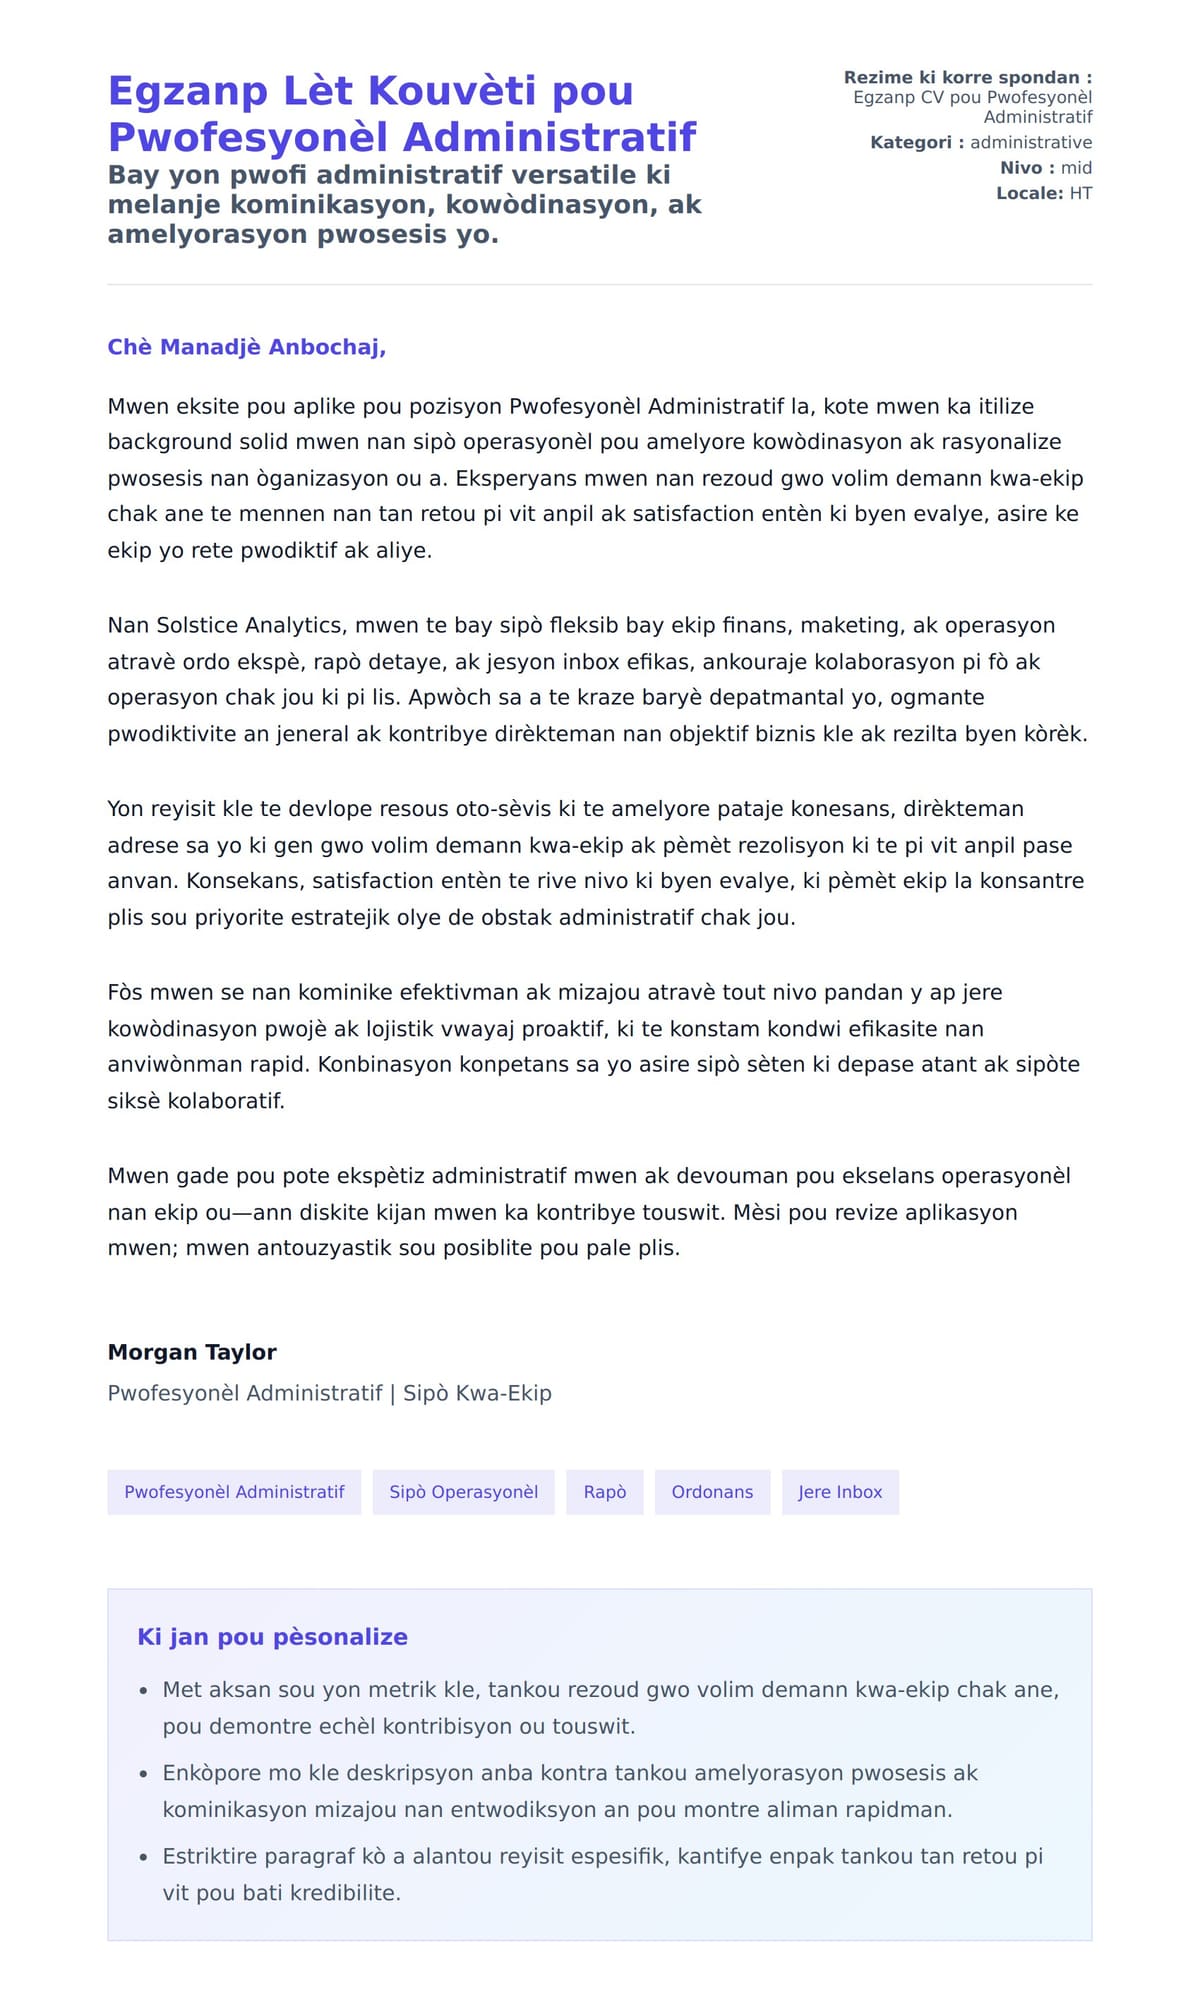Viewport: 1200px width, 2009px height.
Task: Click the tip starting with Estriktire paragraf
Action: 602,1874
